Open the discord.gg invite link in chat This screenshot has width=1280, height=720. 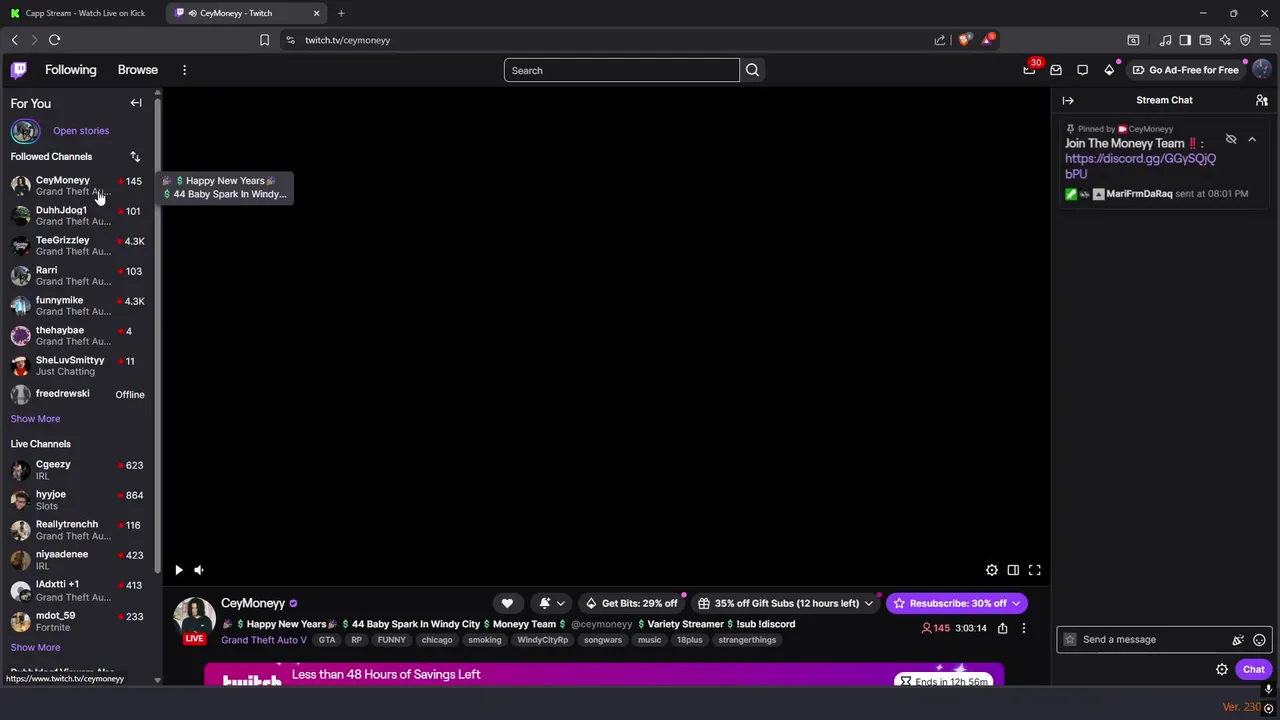click(x=1140, y=166)
